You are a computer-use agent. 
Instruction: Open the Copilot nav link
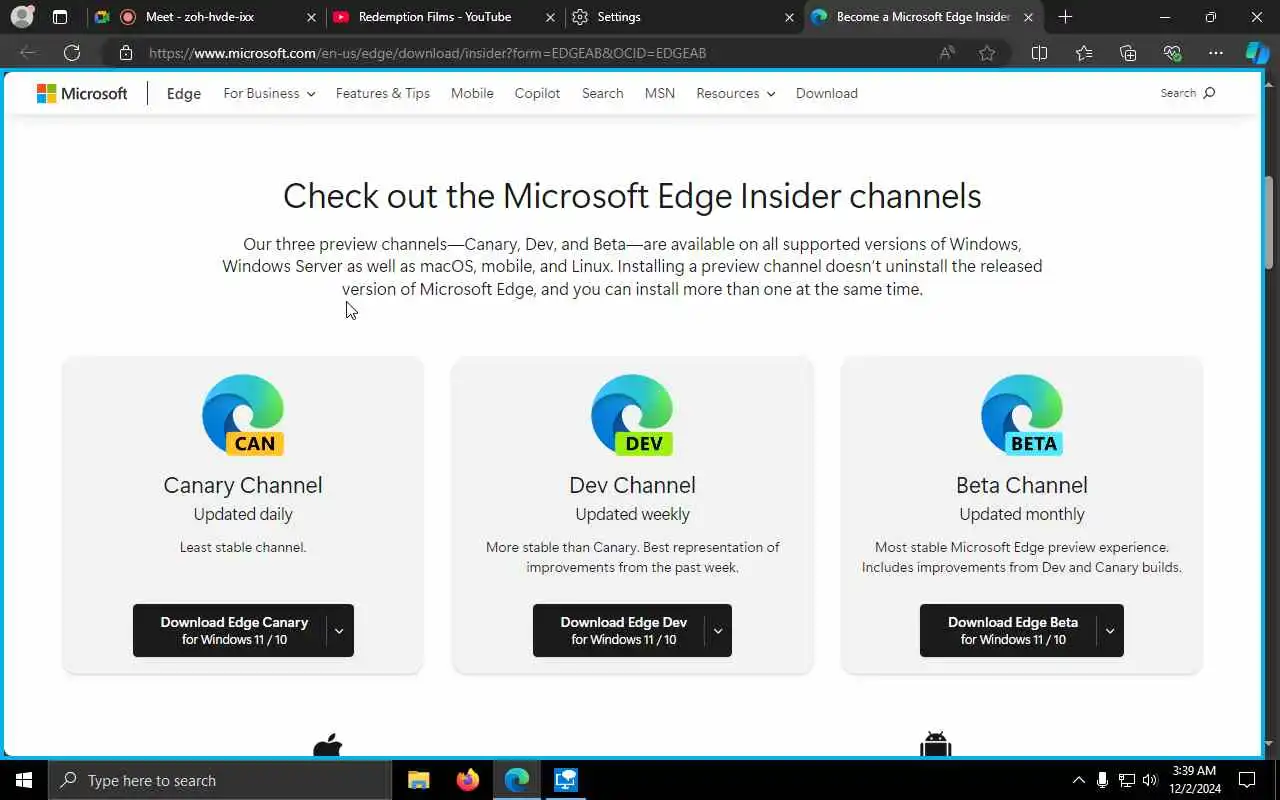coord(537,93)
